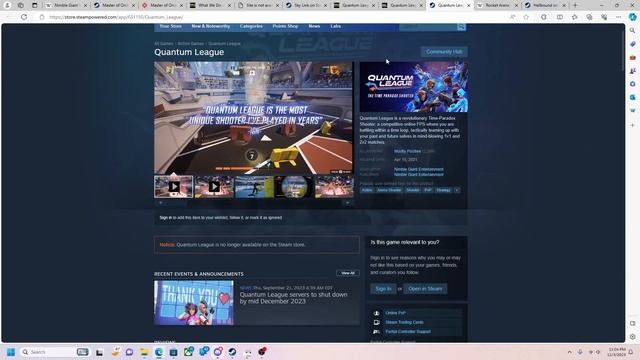Click the main trailer video player
640x360 pixels.
tap(253, 118)
